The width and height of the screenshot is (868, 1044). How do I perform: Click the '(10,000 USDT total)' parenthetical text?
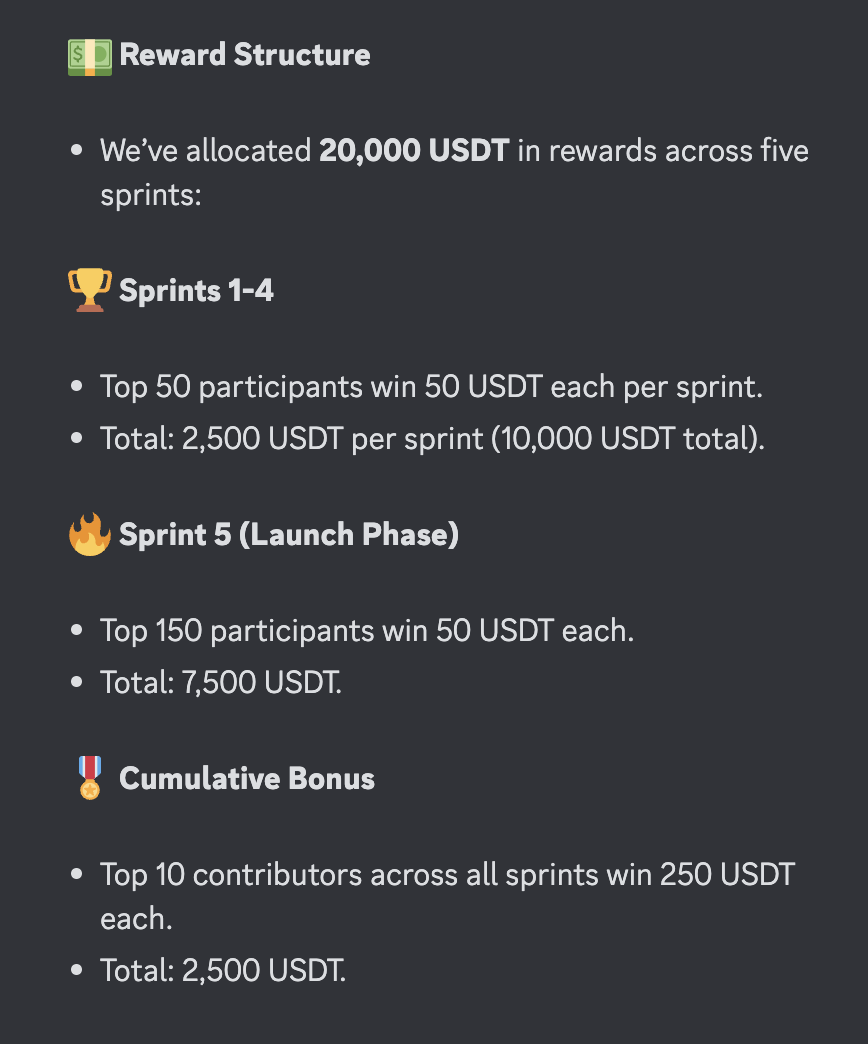point(628,439)
